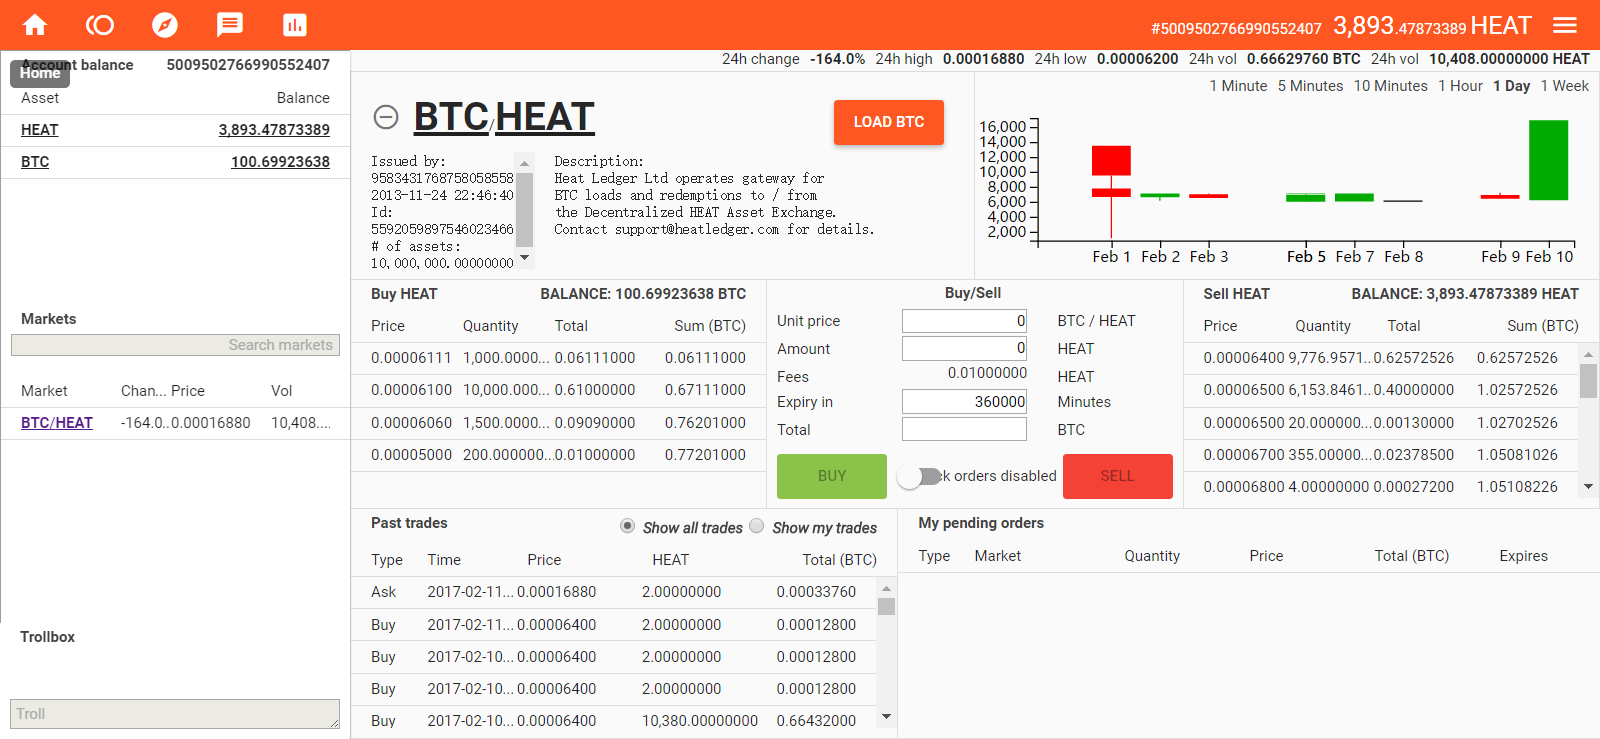
Task: Collapse the BTC/HEAT circled minus icon
Action: click(386, 117)
